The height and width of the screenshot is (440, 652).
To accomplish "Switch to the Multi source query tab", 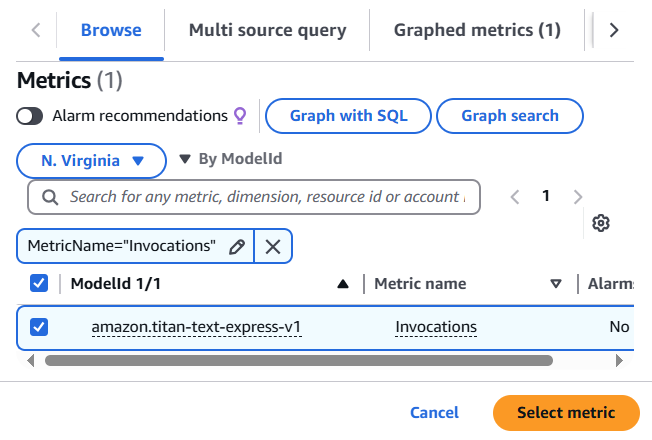I will (x=267, y=30).
